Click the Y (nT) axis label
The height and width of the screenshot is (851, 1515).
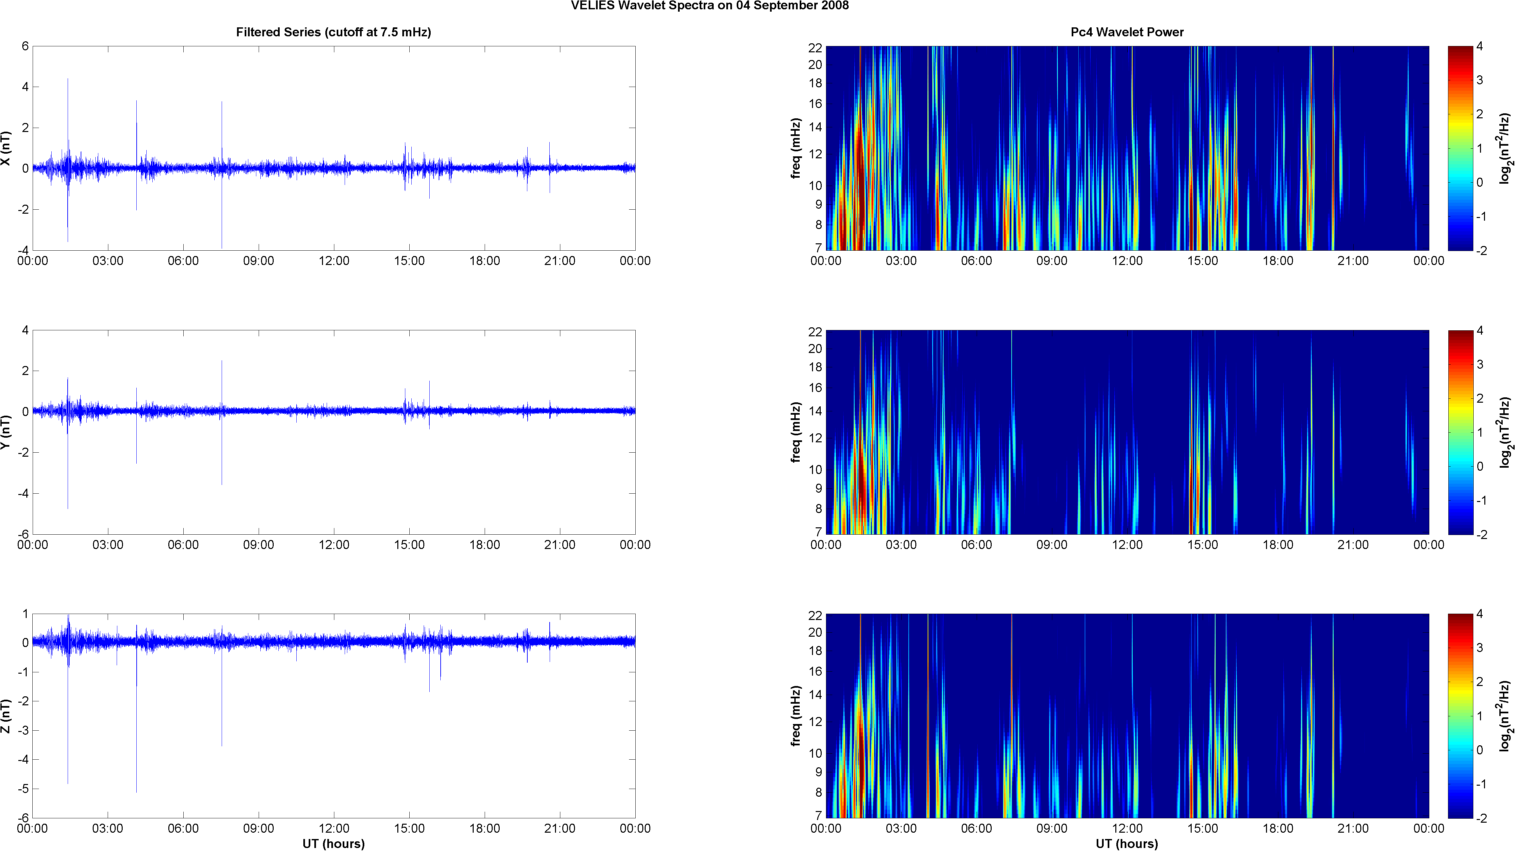pyautogui.click(x=6, y=432)
